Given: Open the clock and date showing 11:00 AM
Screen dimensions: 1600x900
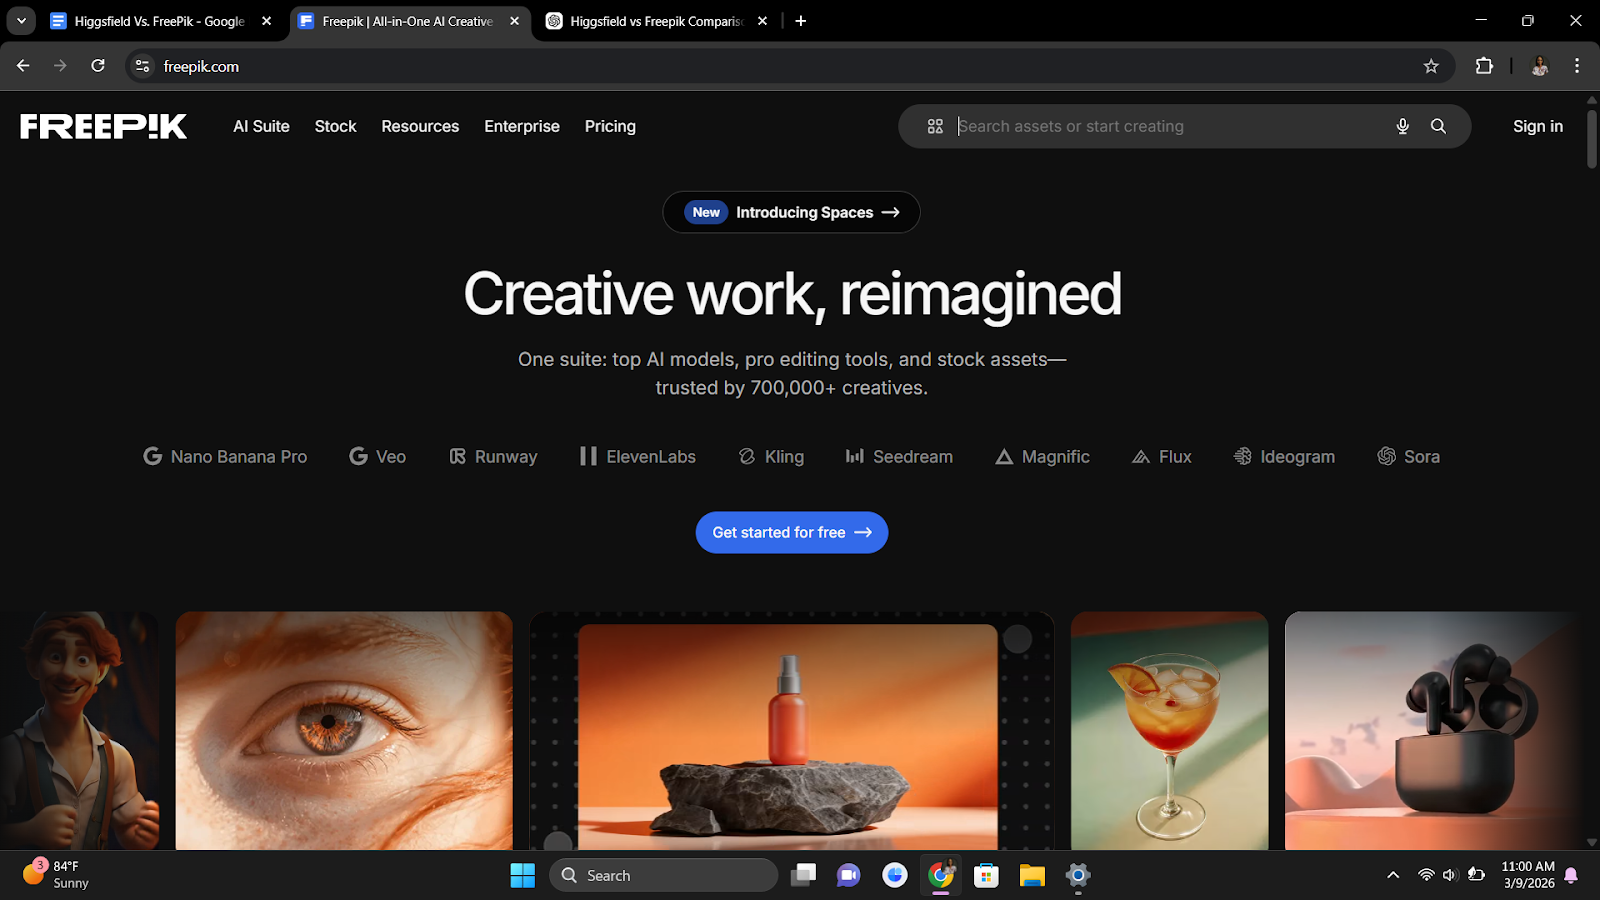Looking at the screenshot, I should coord(1528,875).
